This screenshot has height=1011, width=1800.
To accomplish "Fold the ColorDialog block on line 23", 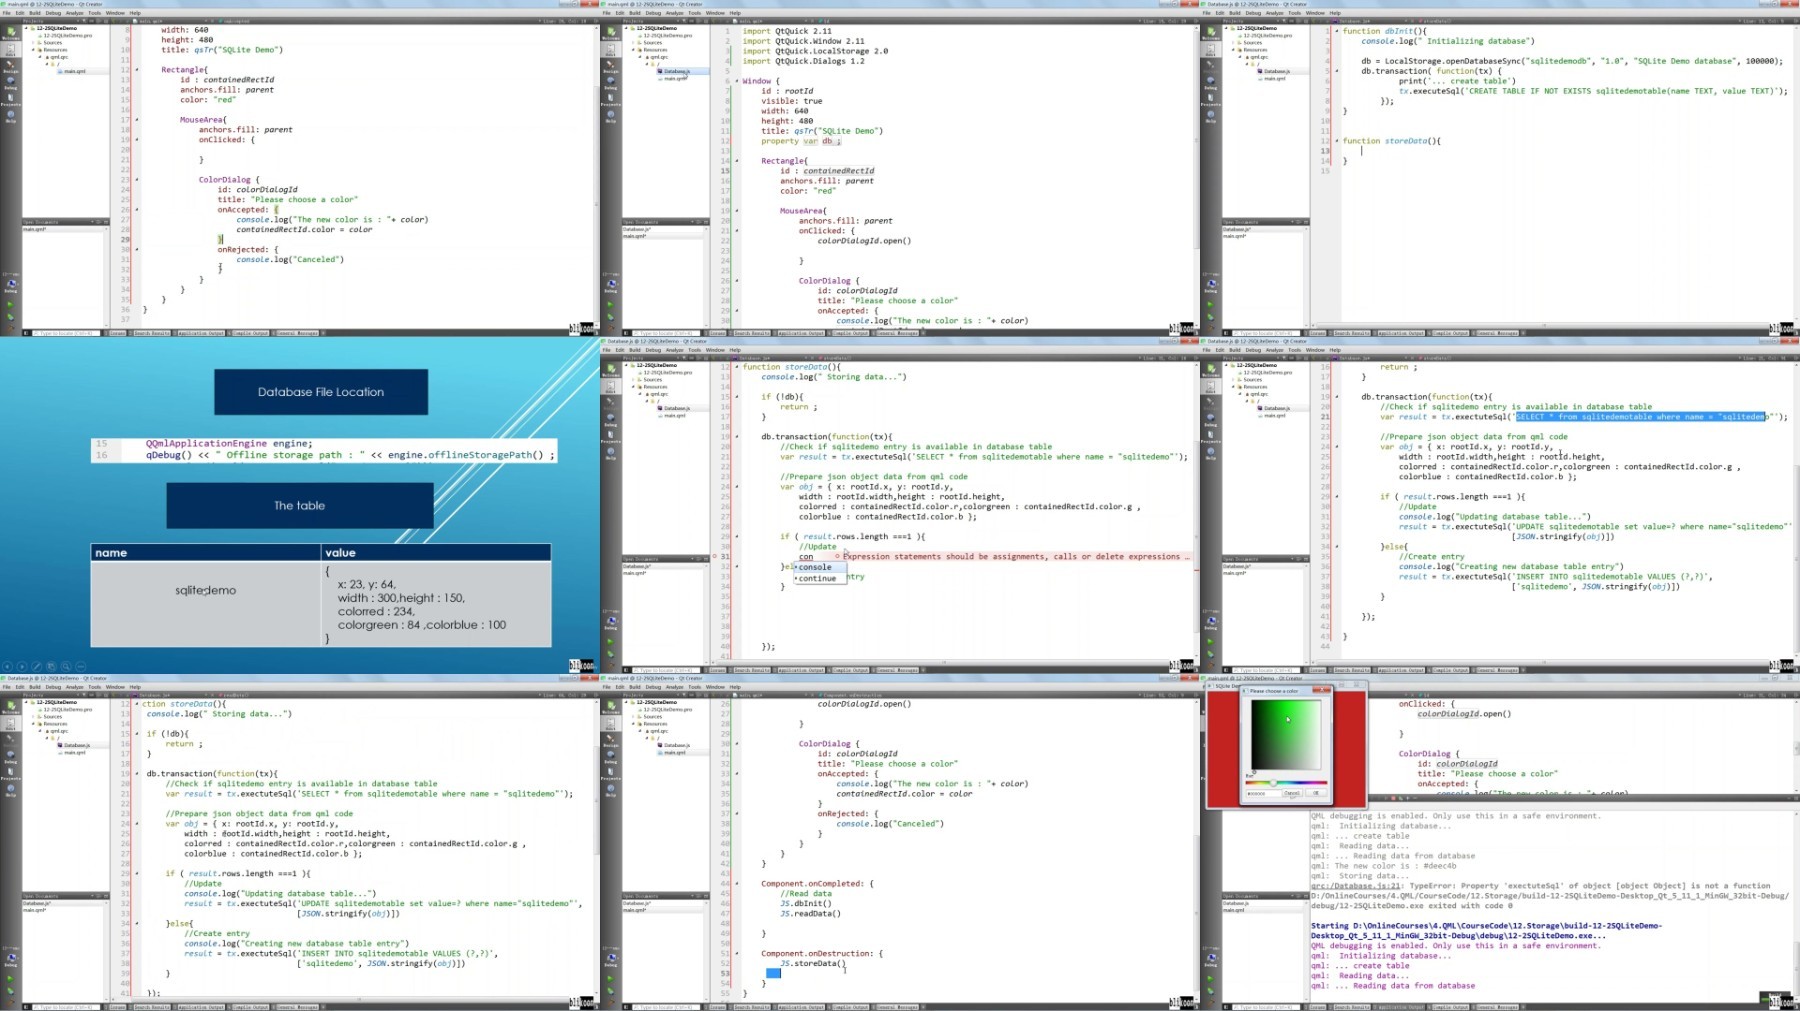I will click(137, 180).
